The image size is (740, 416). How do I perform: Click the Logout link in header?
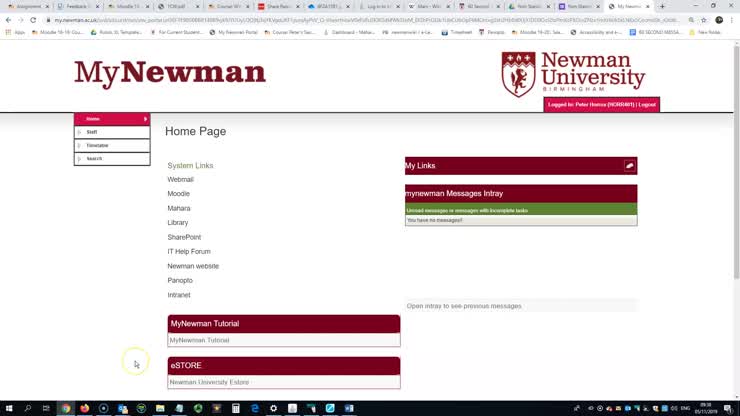(647, 105)
